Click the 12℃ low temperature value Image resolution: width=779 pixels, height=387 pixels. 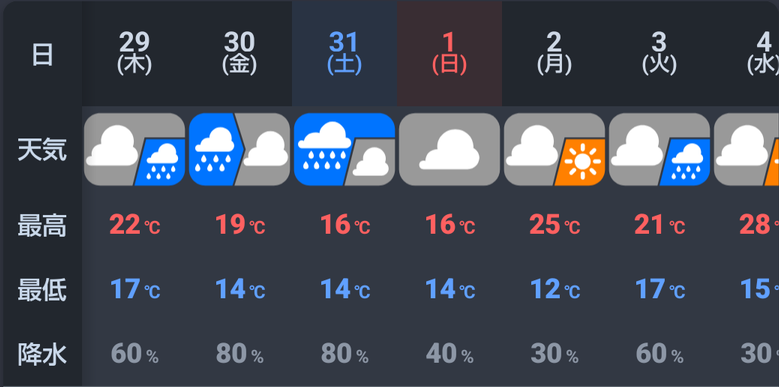click(x=554, y=290)
